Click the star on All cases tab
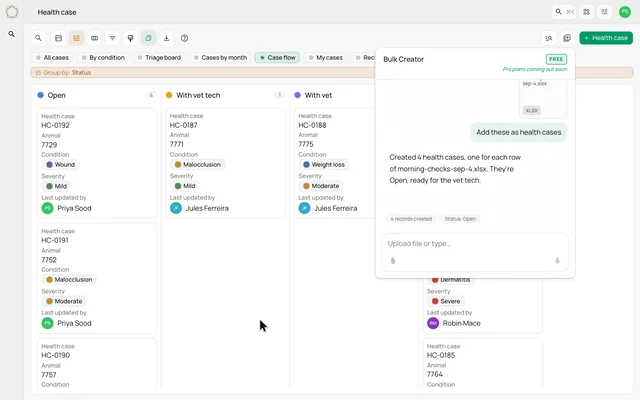The image size is (640, 400). 38,58
